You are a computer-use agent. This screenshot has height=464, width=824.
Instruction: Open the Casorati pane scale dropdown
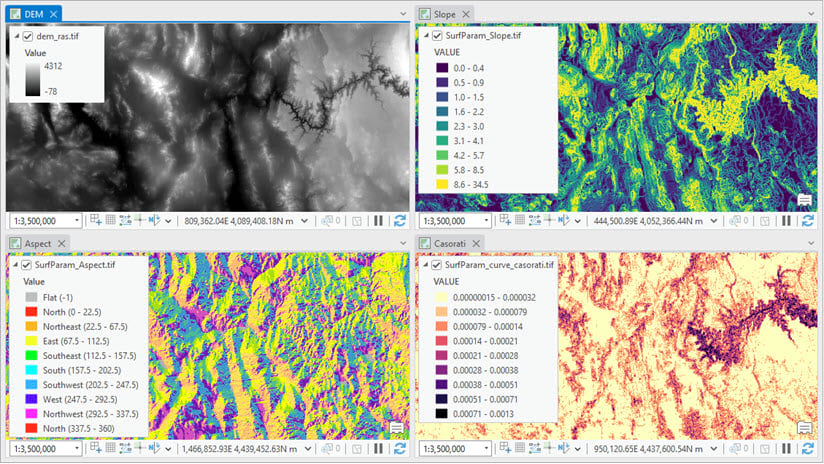(486, 449)
